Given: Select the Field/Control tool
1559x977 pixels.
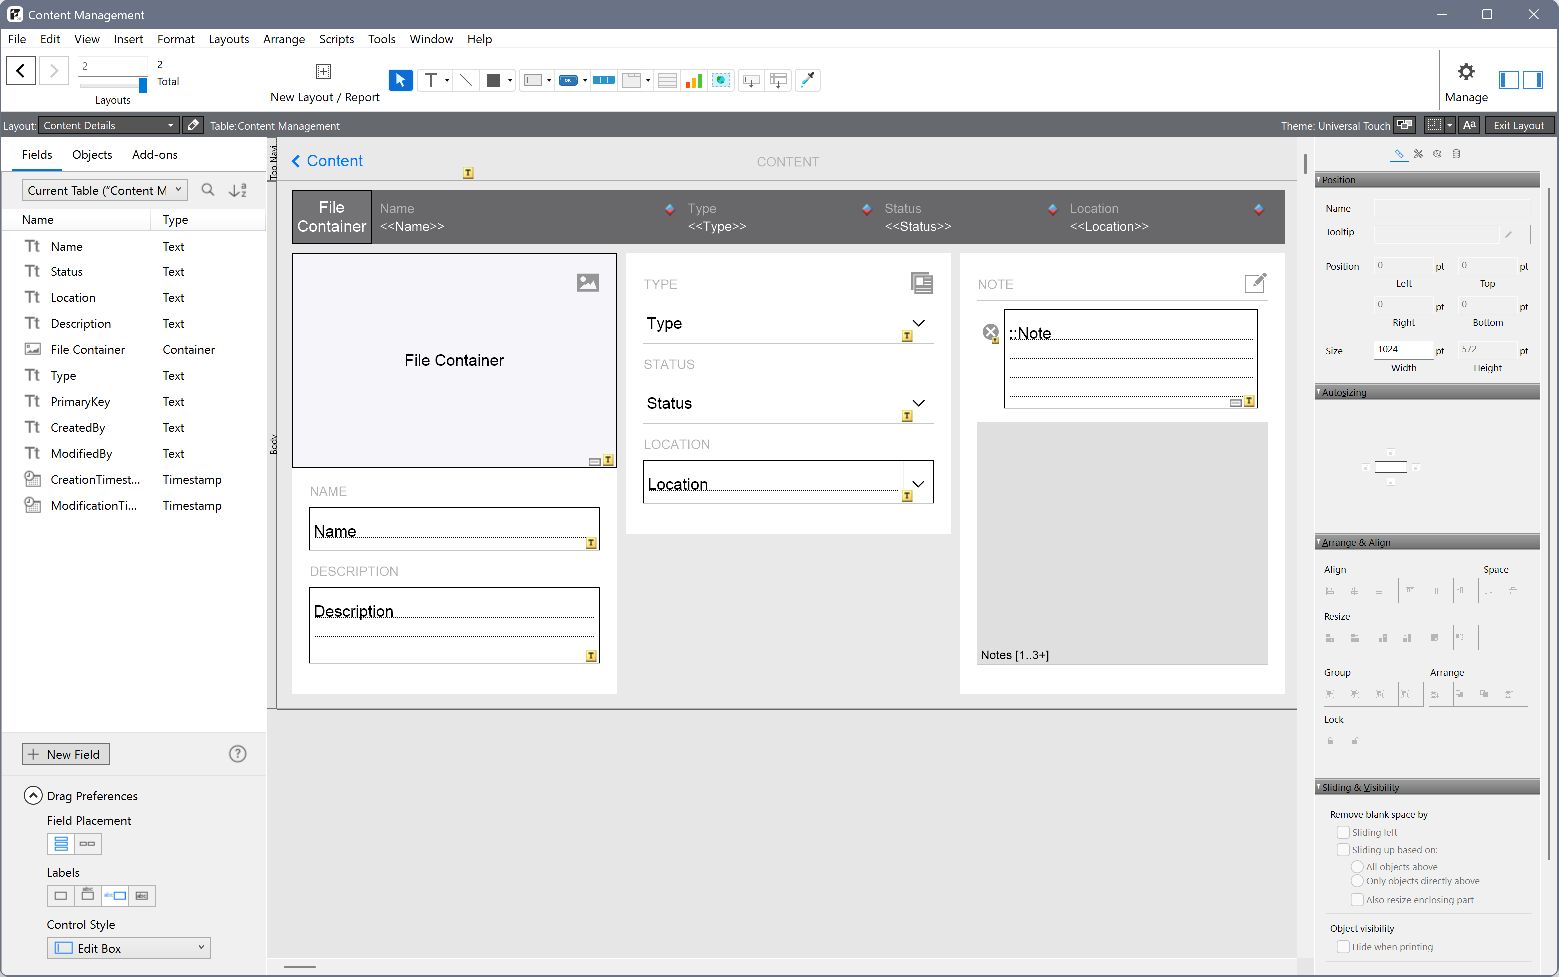Looking at the screenshot, I should pyautogui.click(x=533, y=80).
